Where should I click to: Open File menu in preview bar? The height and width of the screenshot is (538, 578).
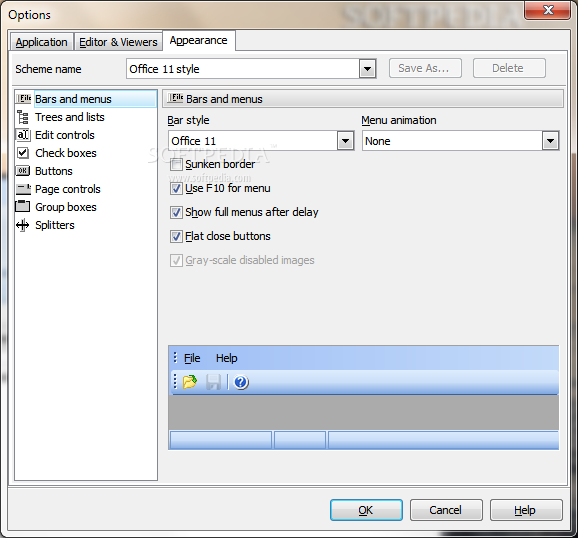tap(192, 358)
